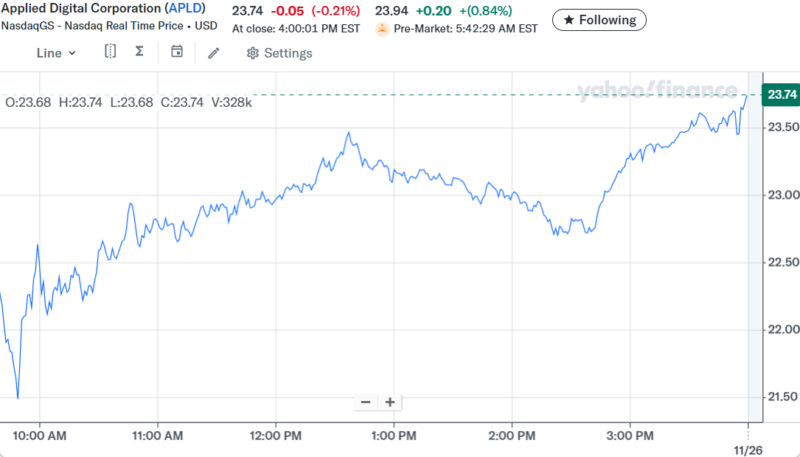This screenshot has height=457, width=800.
Task: Open chart Settings
Action: click(x=279, y=53)
